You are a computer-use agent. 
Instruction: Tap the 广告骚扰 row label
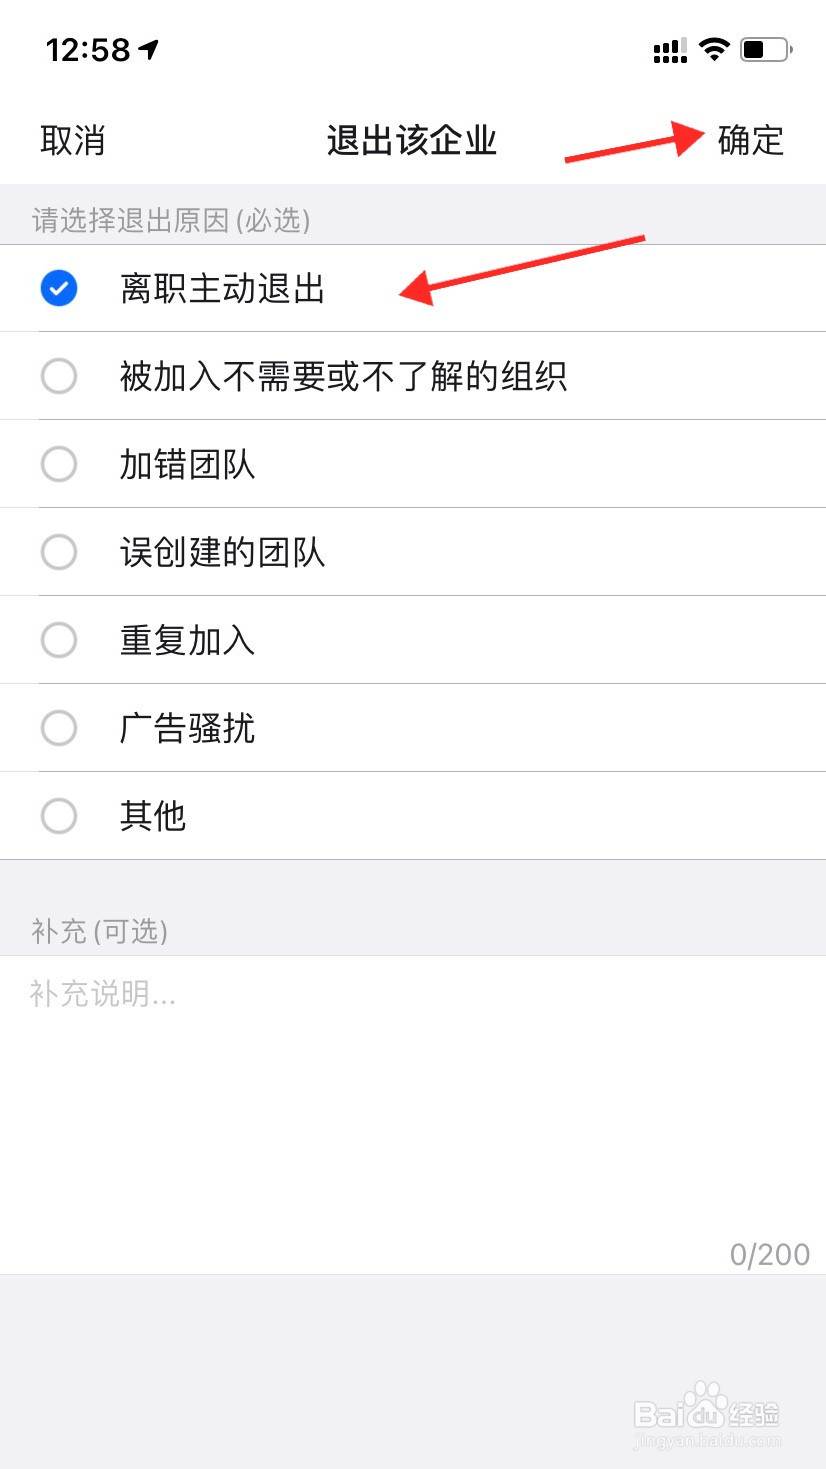[x=188, y=728]
